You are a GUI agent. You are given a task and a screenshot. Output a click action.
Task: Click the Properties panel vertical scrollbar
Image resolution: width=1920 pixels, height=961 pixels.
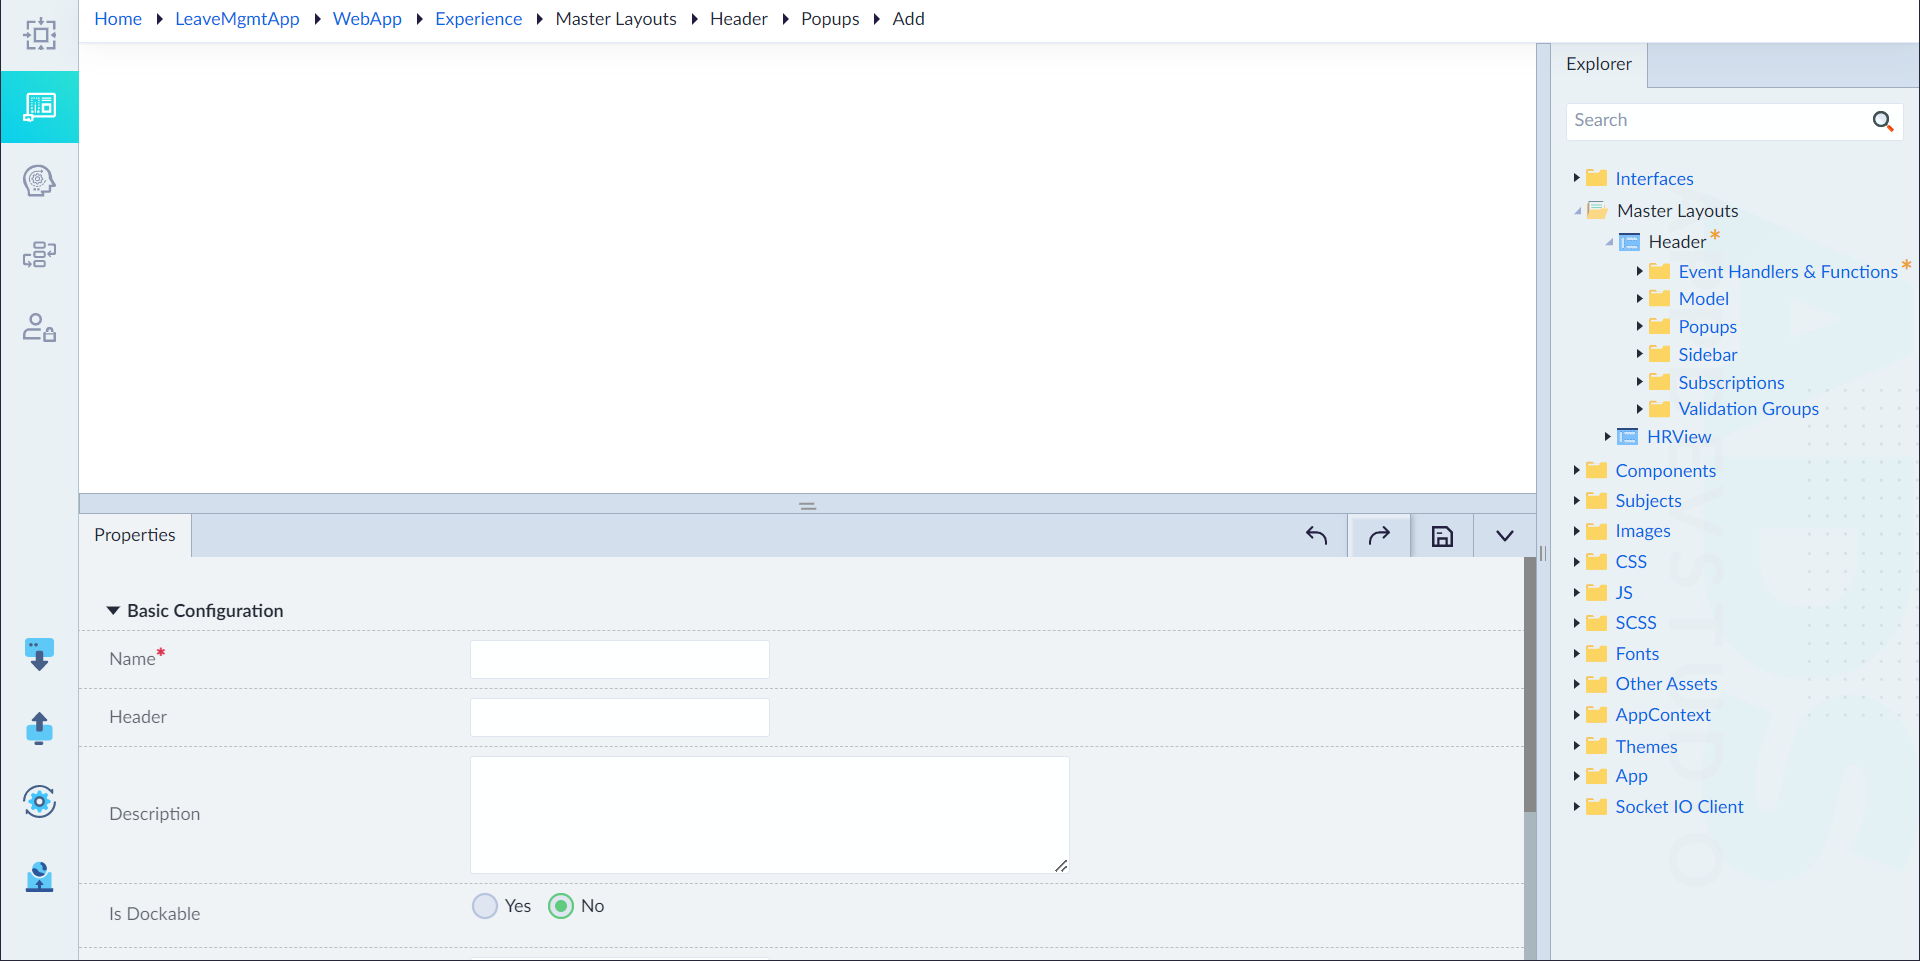[x=1530, y=685]
